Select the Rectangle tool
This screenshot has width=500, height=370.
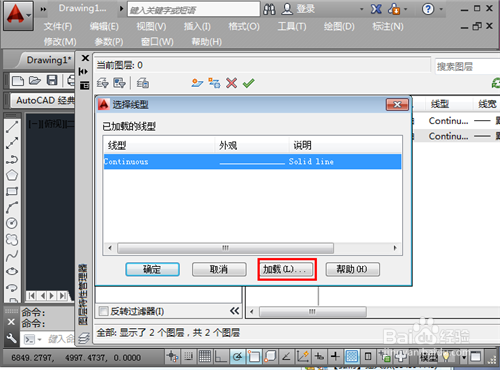(12, 191)
